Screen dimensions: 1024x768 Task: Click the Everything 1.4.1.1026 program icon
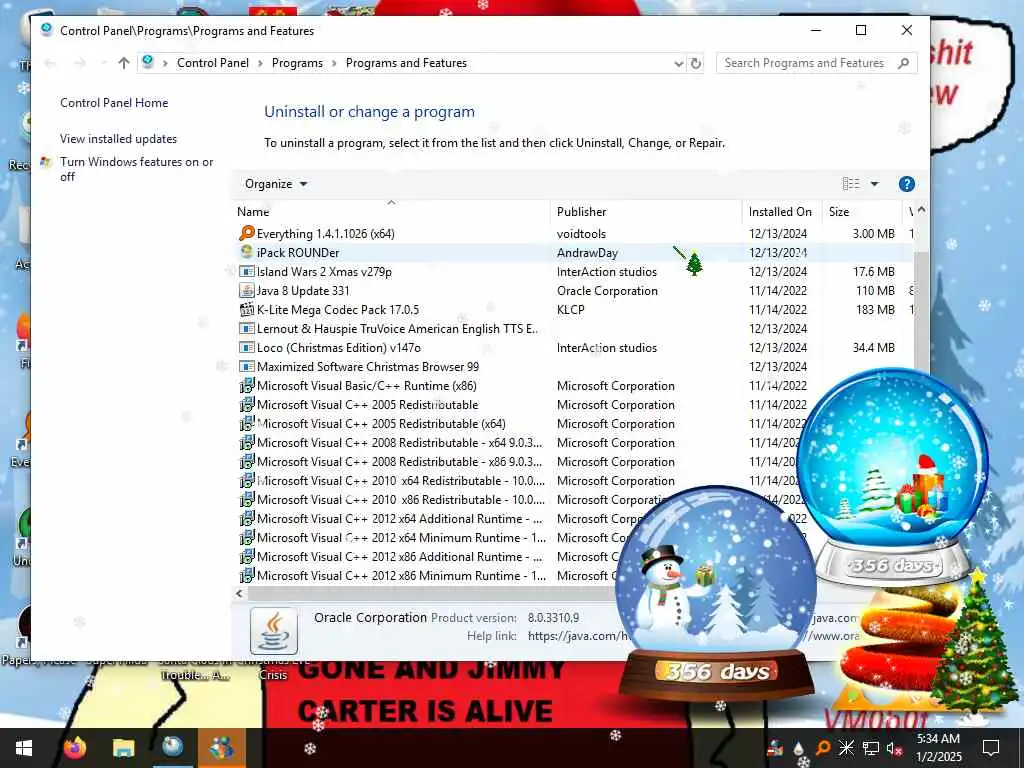click(x=247, y=233)
